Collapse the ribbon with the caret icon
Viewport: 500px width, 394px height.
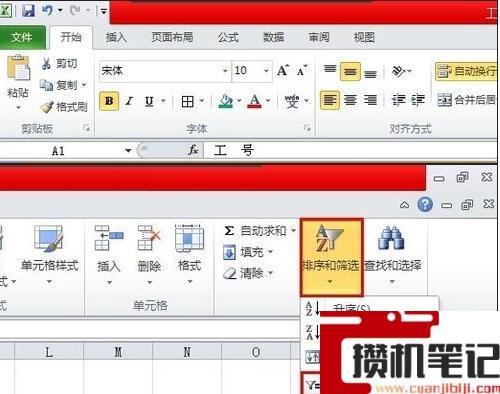point(404,205)
